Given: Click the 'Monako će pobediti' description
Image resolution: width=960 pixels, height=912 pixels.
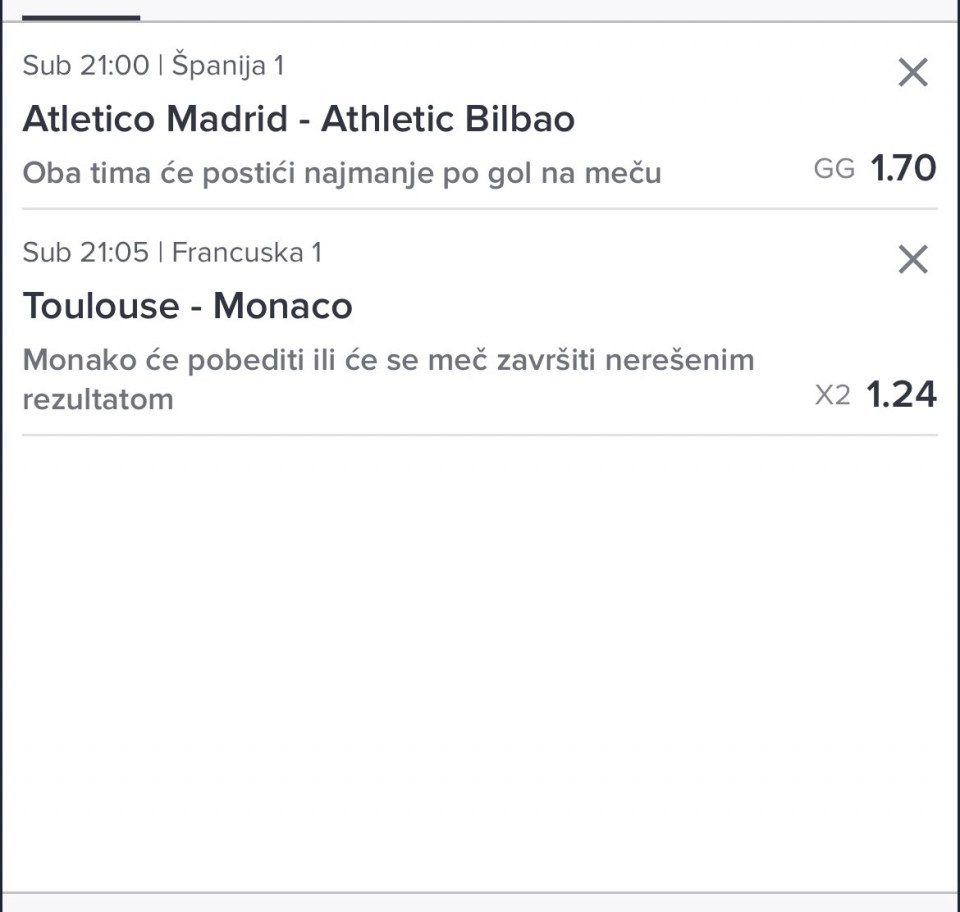Looking at the screenshot, I should [388, 360].
